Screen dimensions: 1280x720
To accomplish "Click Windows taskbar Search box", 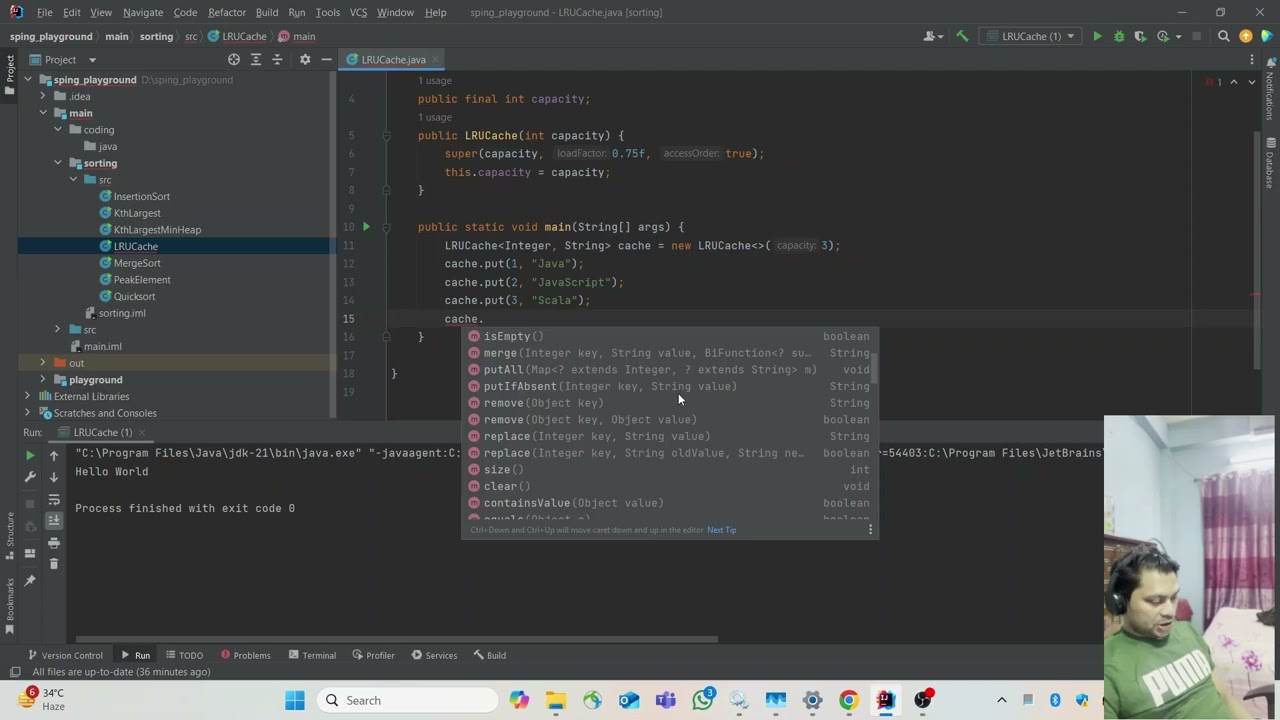I will click(407, 700).
